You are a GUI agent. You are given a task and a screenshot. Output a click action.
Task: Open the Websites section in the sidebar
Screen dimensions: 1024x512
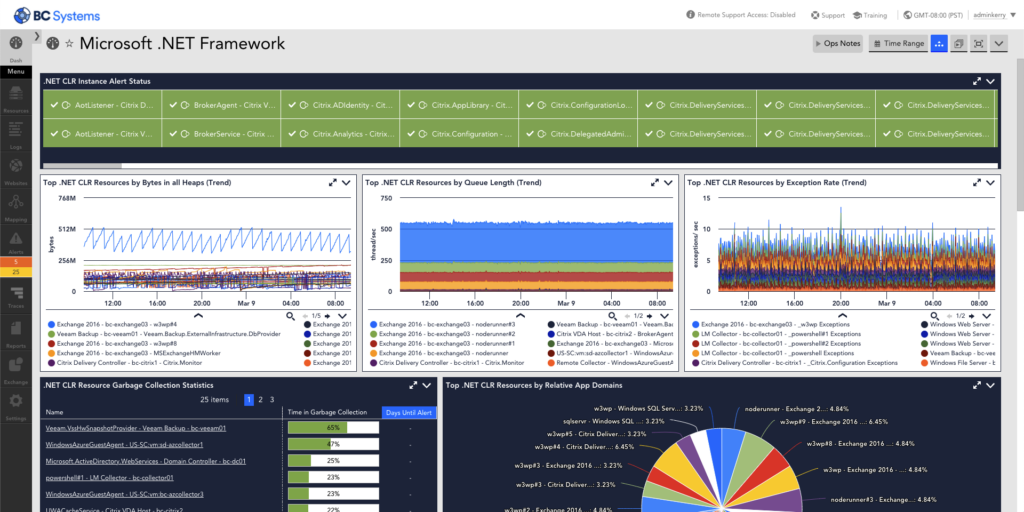[x=16, y=171]
